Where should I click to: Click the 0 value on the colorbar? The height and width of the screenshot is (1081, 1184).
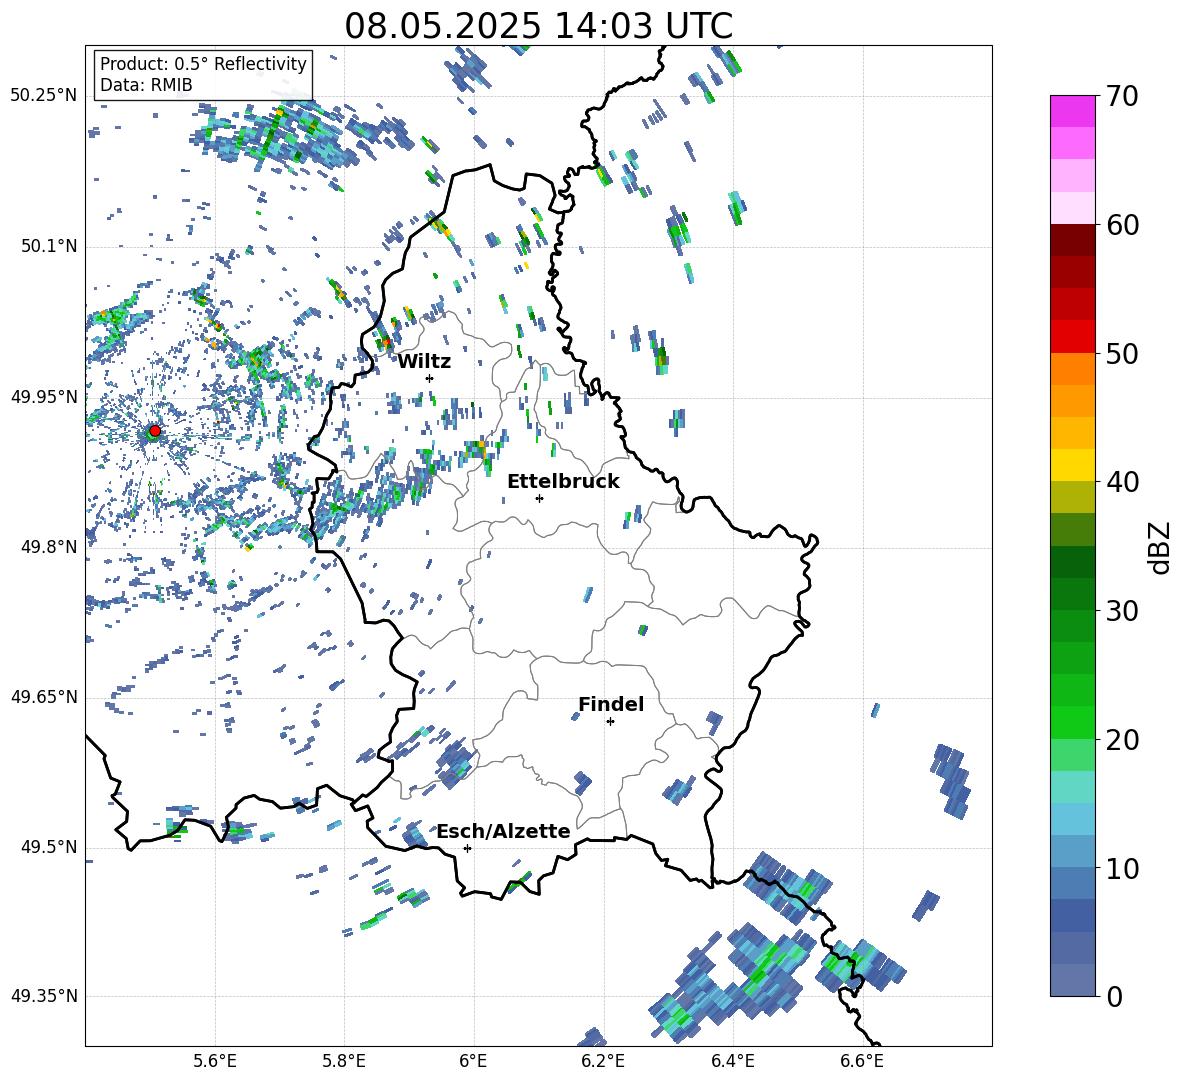tap(1114, 996)
